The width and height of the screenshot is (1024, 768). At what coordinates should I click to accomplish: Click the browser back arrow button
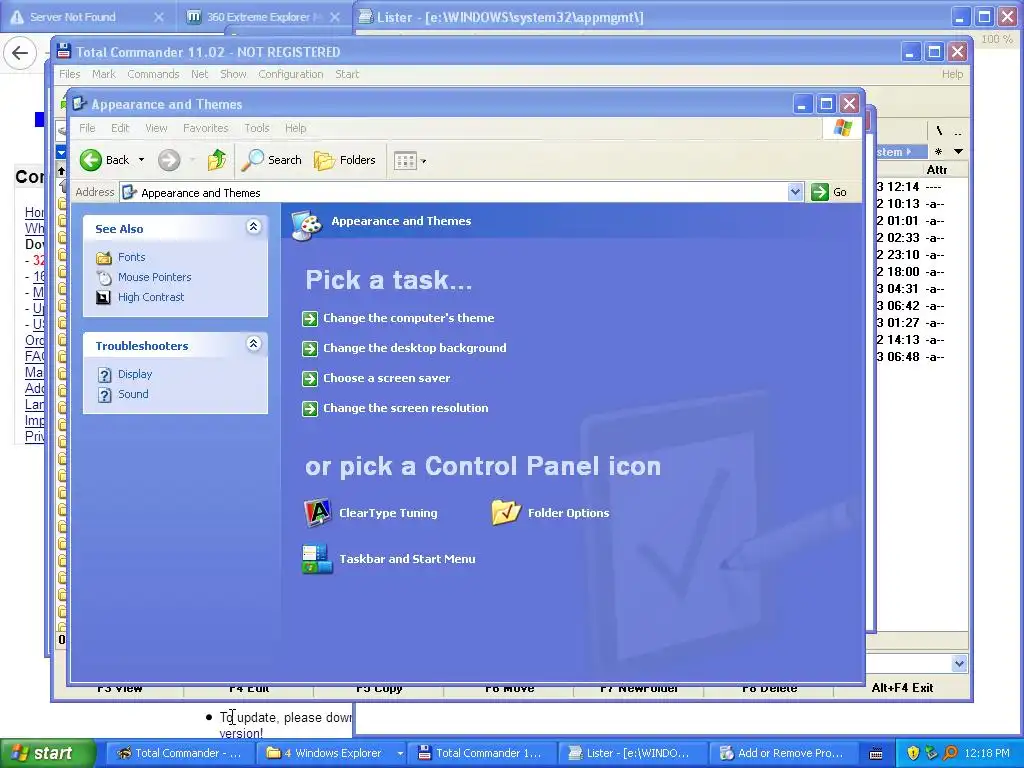(x=20, y=53)
